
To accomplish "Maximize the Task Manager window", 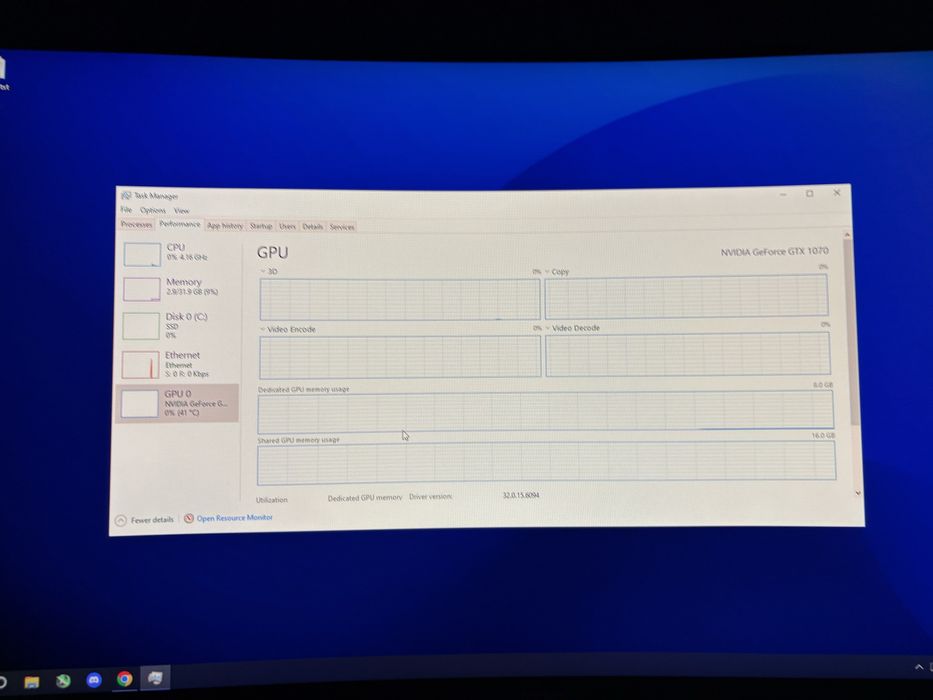I will click(809, 194).
